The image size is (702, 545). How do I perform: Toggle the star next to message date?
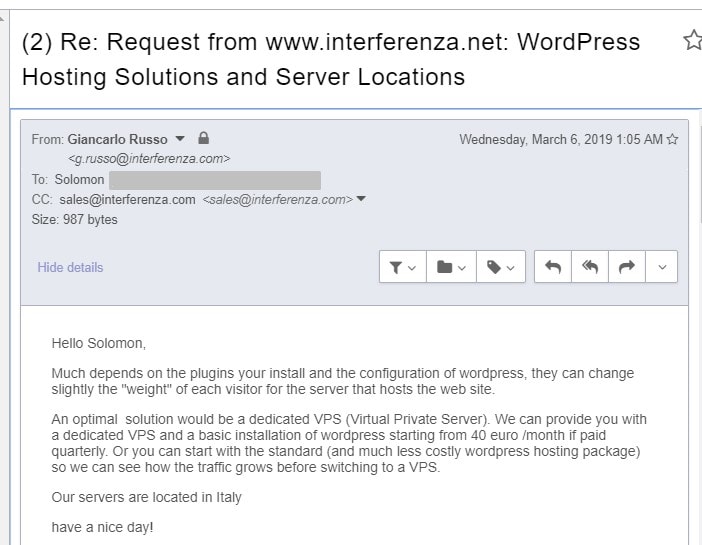[672, 139]
